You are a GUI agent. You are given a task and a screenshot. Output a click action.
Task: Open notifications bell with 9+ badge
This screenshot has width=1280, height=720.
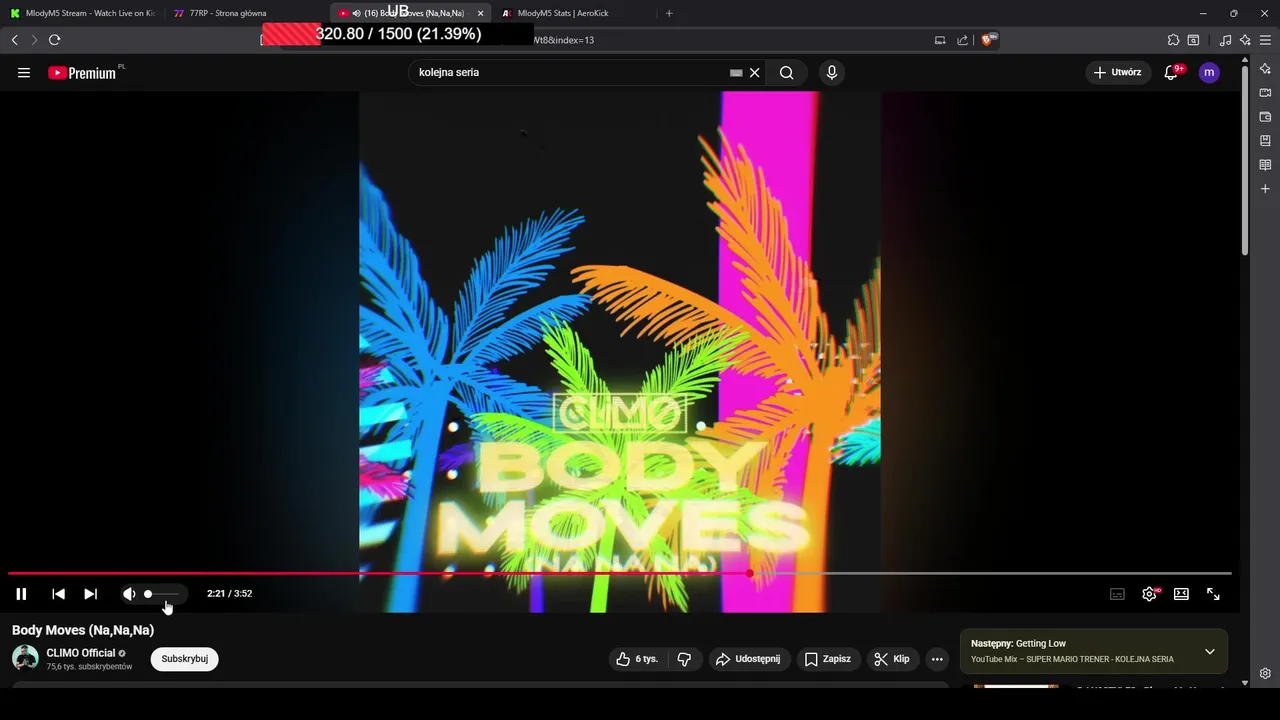click(x=1172, y=72)
